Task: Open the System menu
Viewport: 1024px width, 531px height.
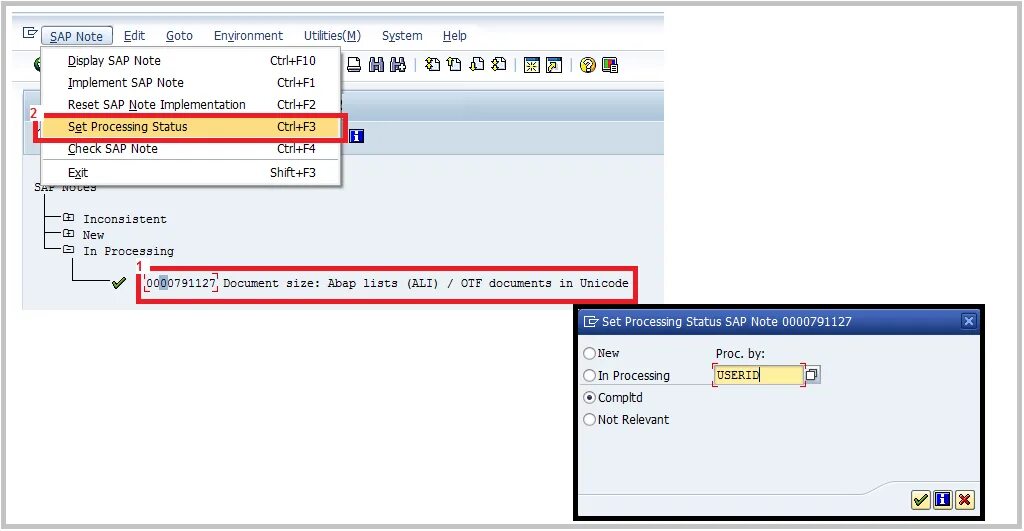Action: click(402, 36)
